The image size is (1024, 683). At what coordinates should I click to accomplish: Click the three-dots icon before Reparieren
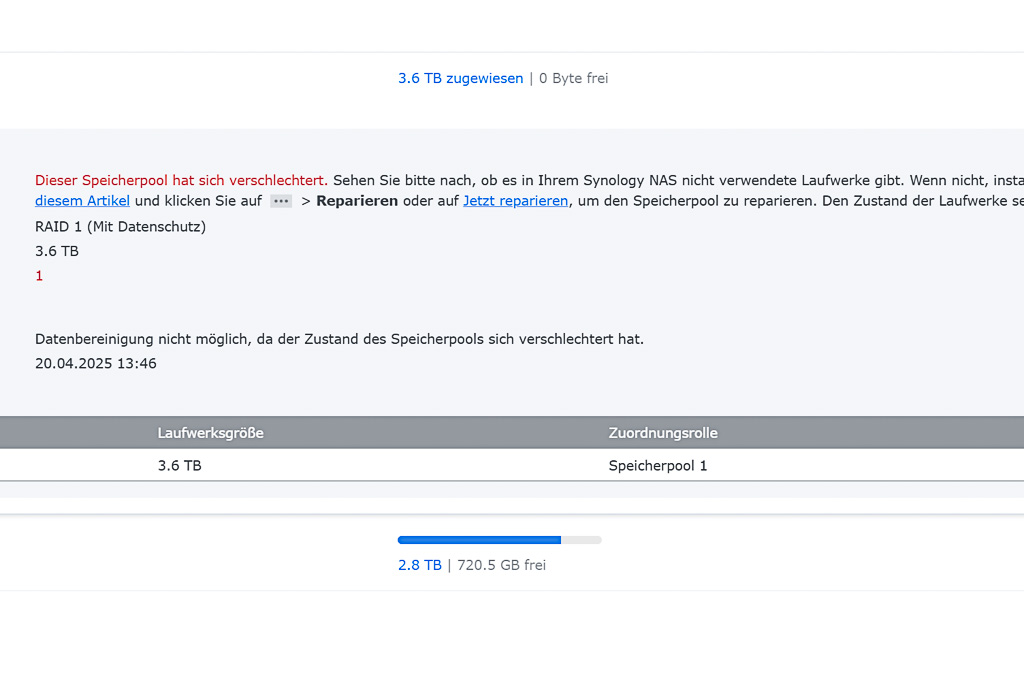point(281,201)
